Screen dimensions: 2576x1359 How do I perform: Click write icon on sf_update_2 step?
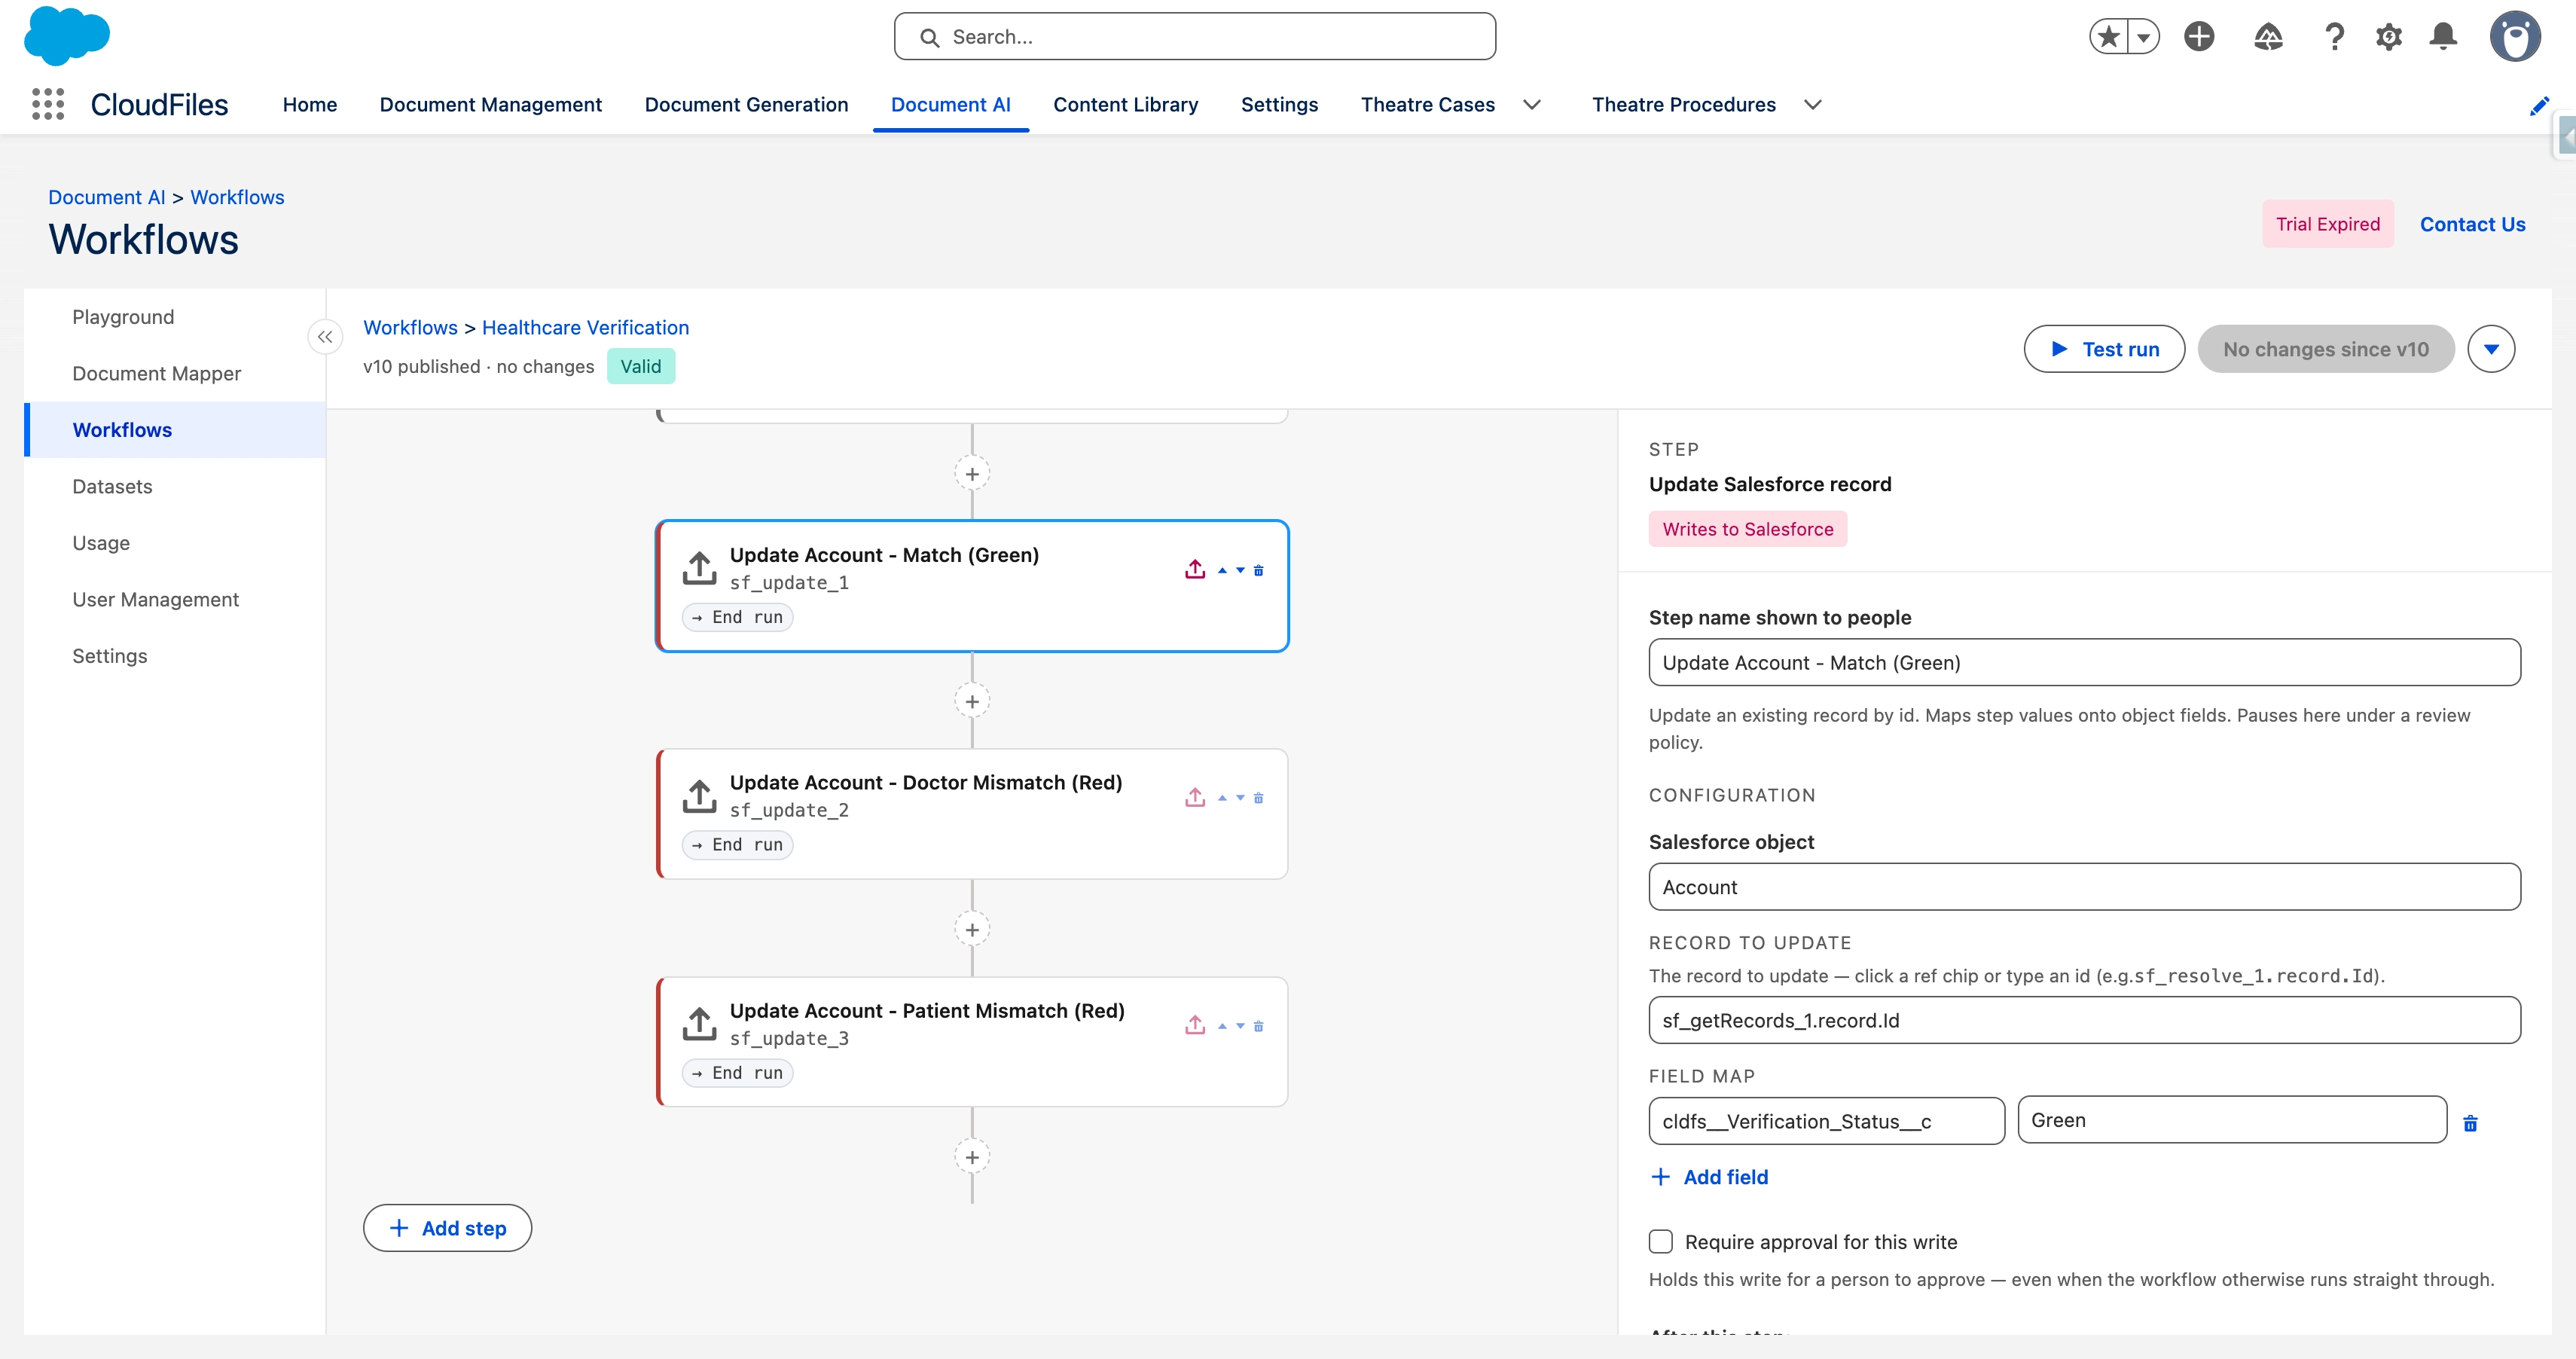click(x=1195, y=798)
